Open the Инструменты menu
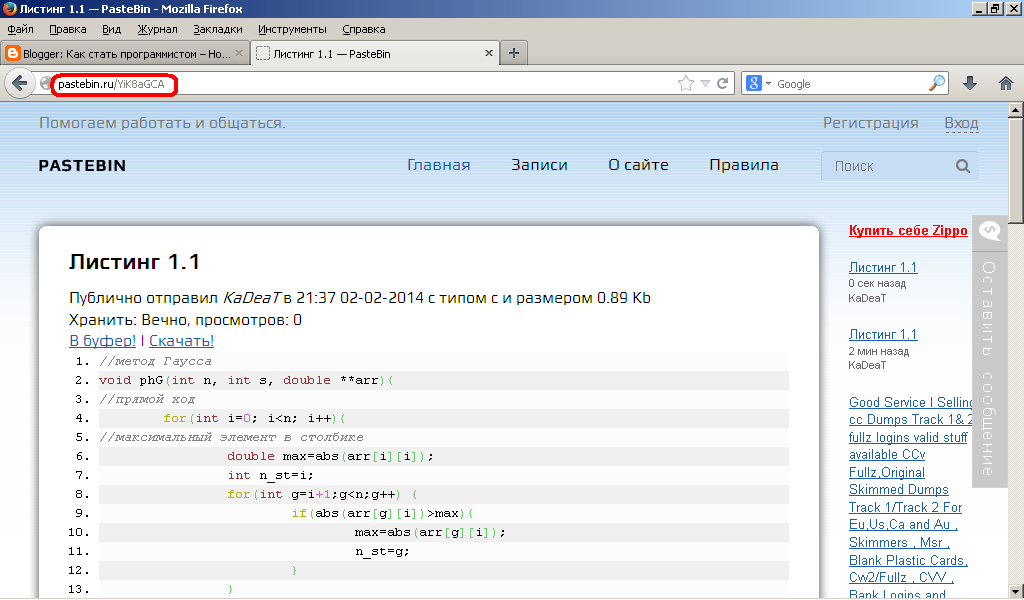The width and height of the screenshot is (1024, 600). [x=293, y=29]
